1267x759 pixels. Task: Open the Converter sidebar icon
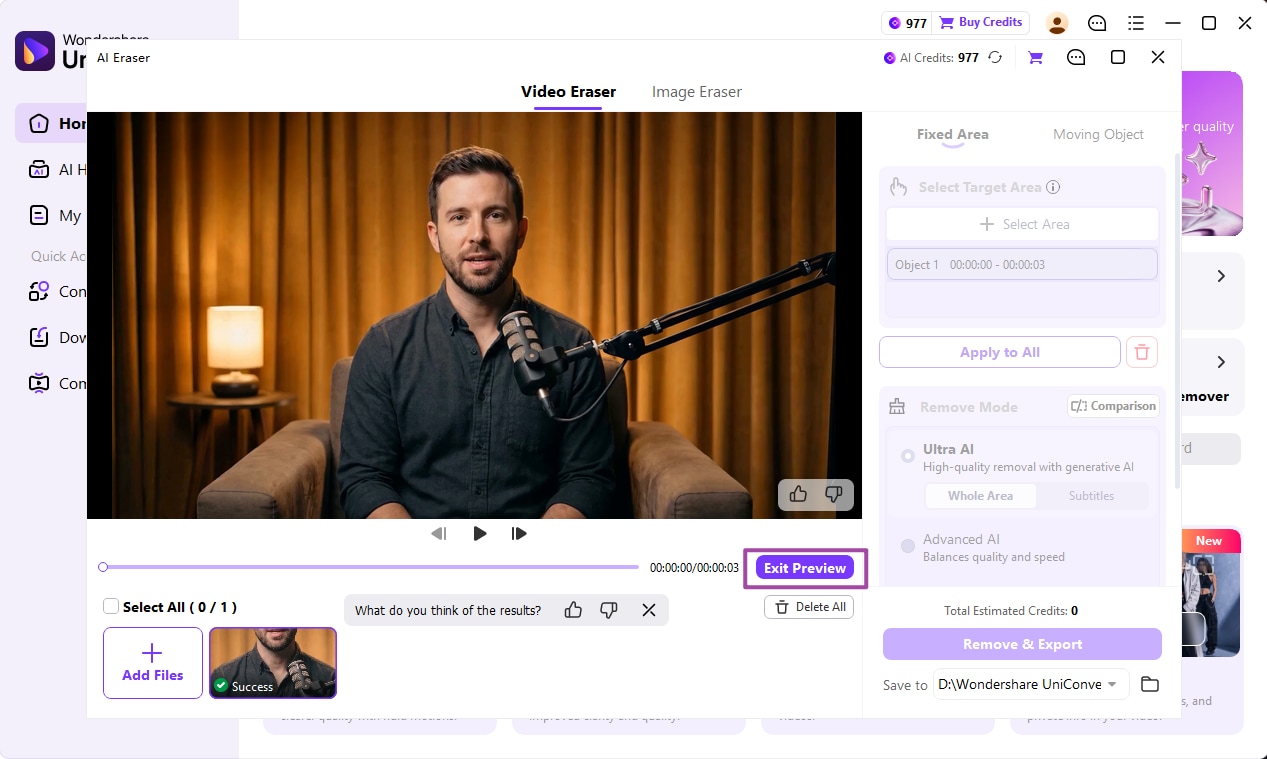coord(39,291)
